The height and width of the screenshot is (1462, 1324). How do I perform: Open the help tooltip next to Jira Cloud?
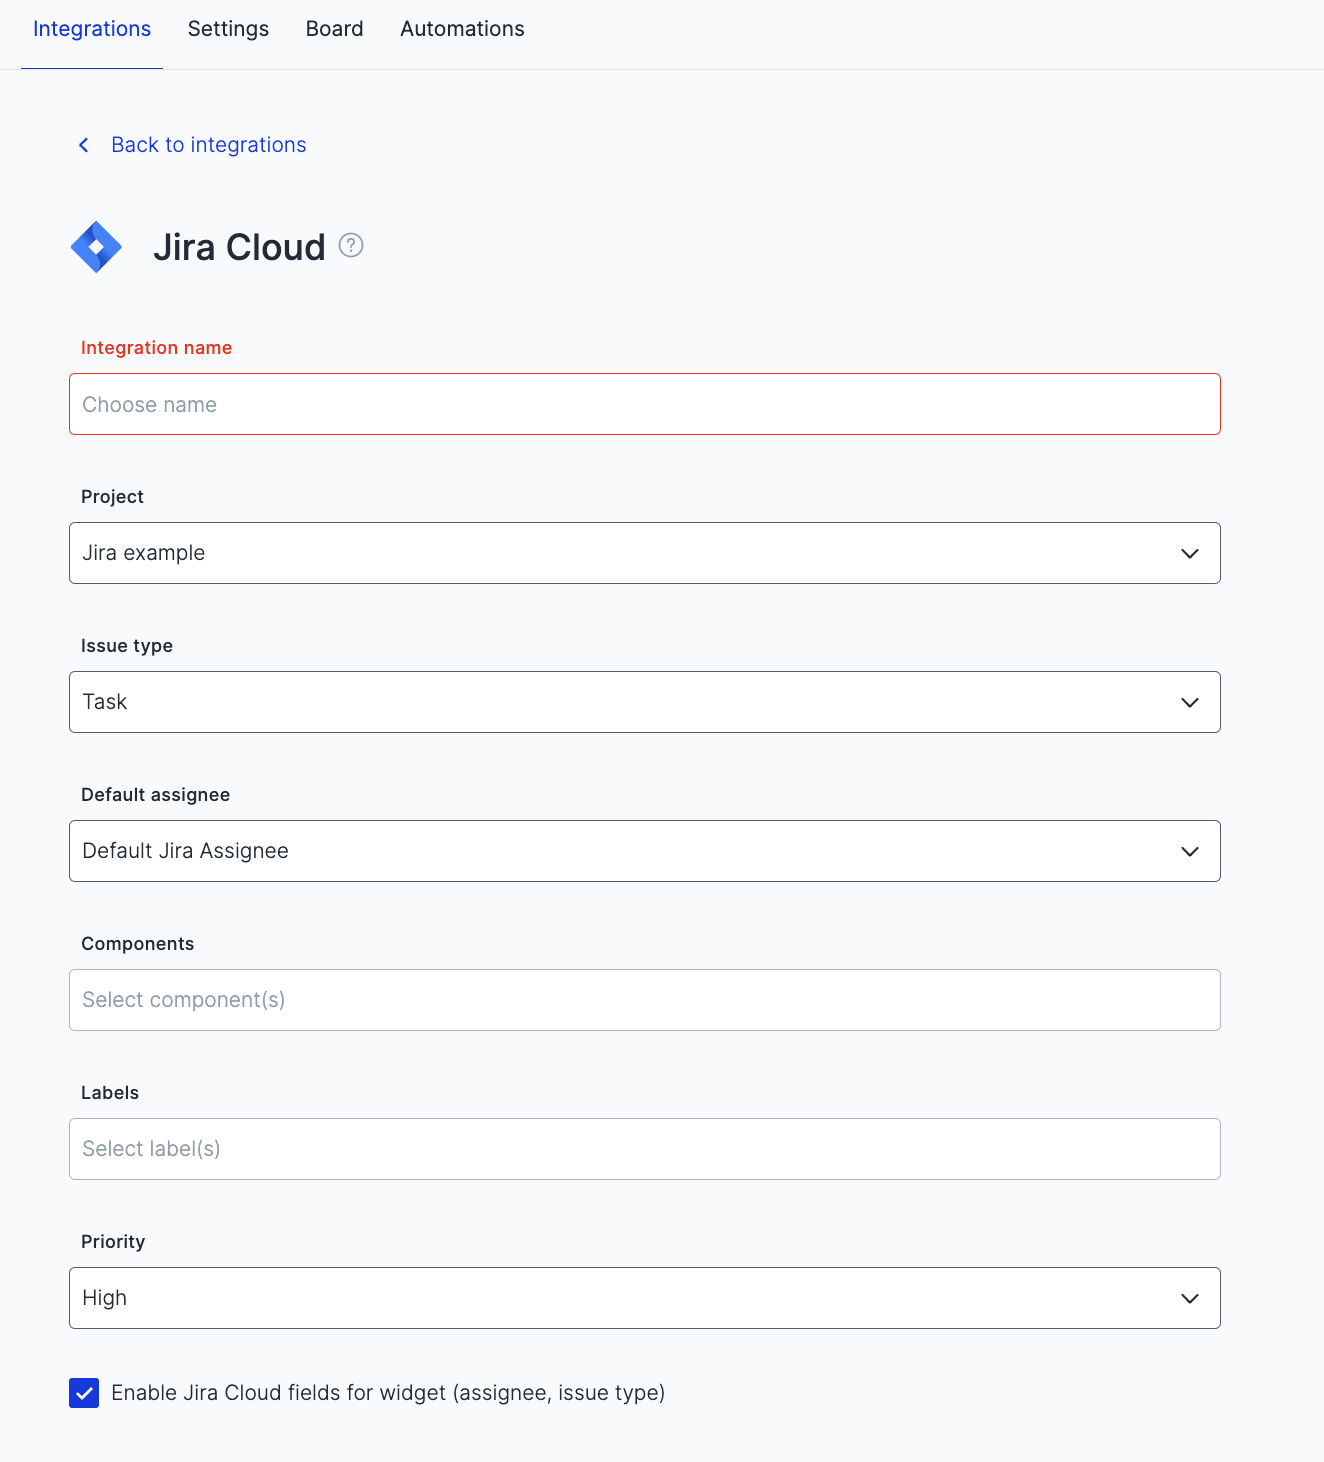pos(351,245)
